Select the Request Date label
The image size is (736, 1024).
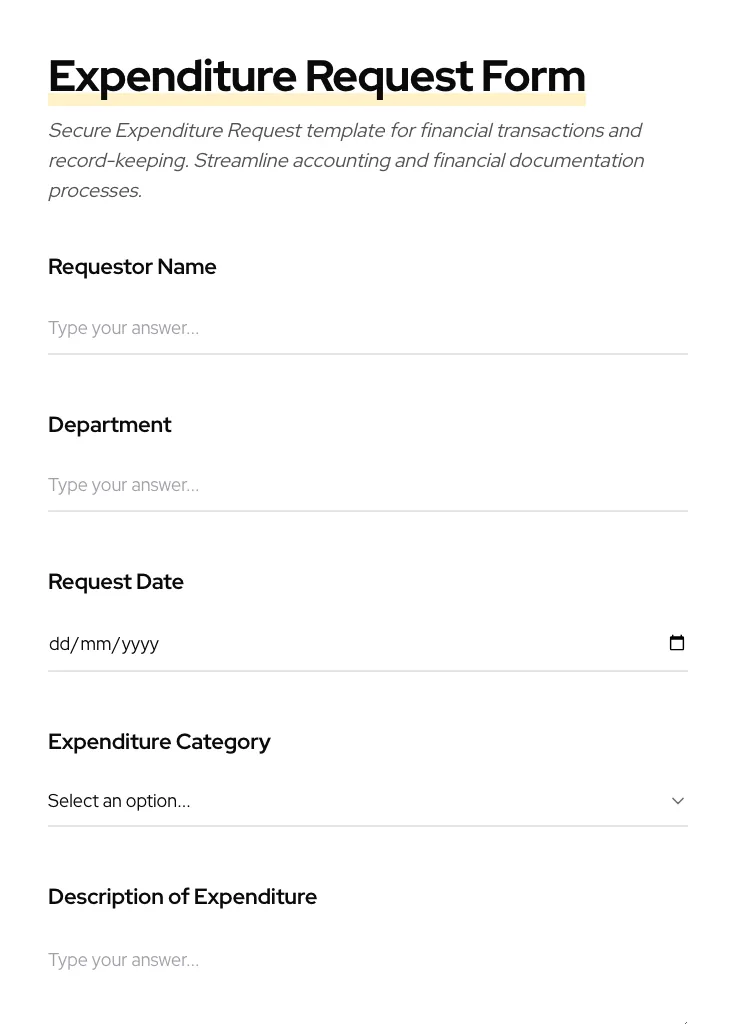pyautogui.click(x=116, y=582)
